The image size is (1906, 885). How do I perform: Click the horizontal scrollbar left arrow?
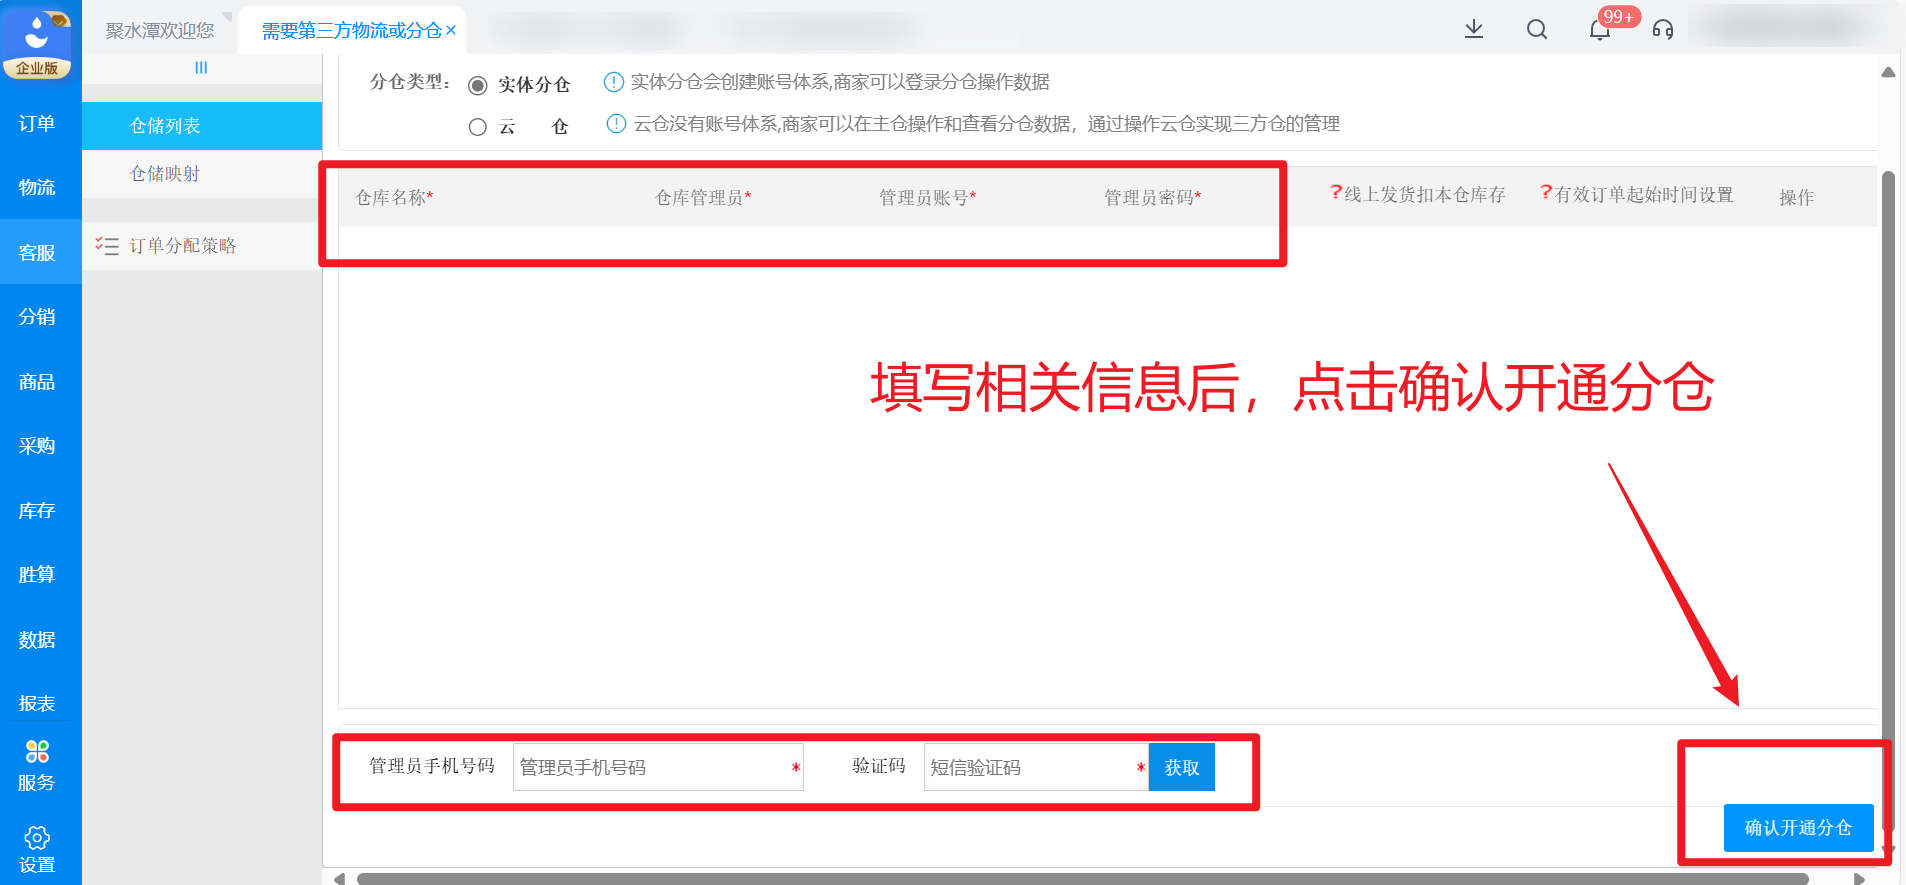(340, 879)
